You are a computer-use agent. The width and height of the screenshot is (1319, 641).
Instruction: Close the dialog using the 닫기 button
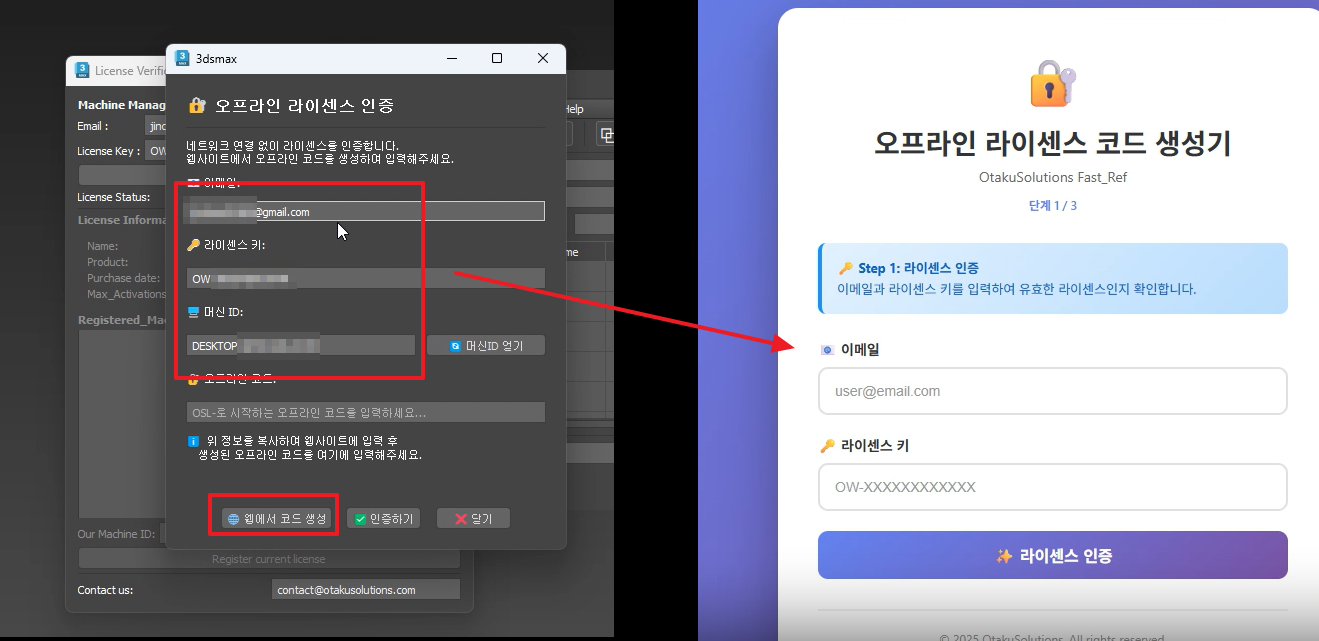[473, 519]
